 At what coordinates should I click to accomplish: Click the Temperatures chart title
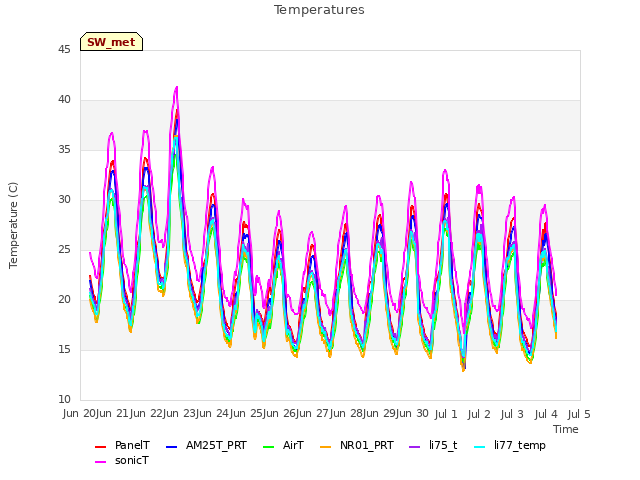(x=319, y=10)
